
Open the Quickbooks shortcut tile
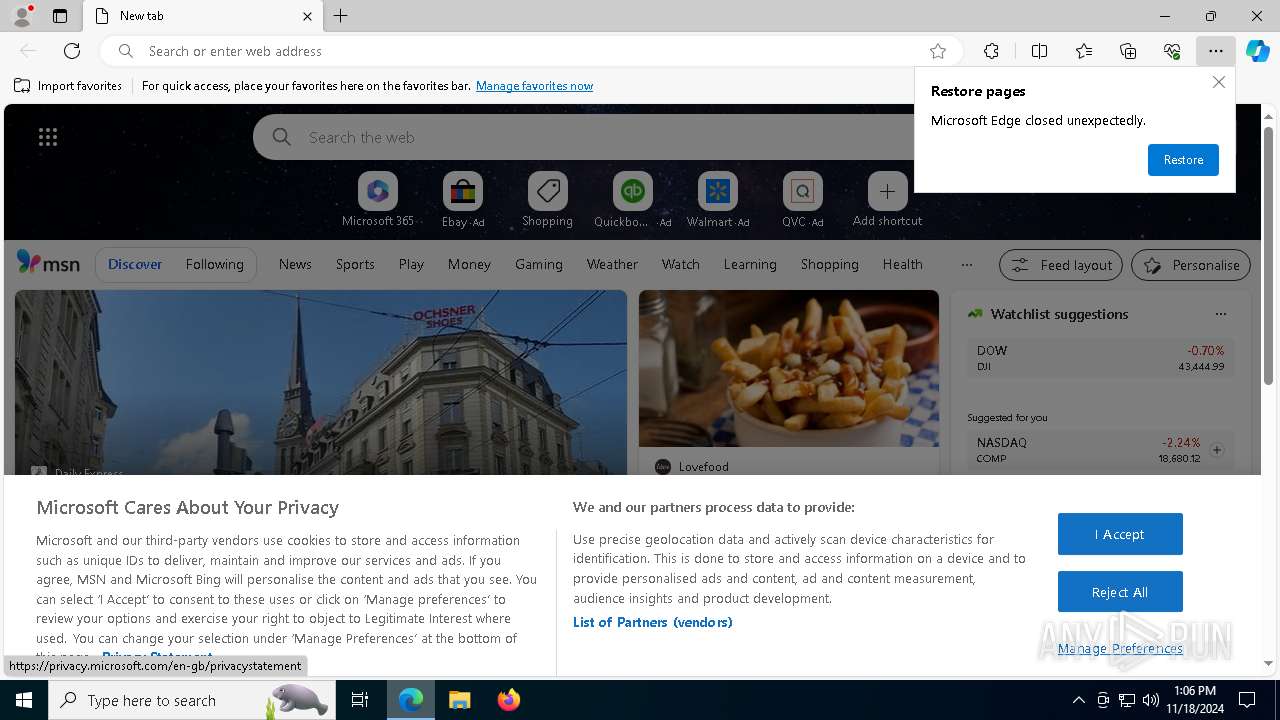coord(632,200)
